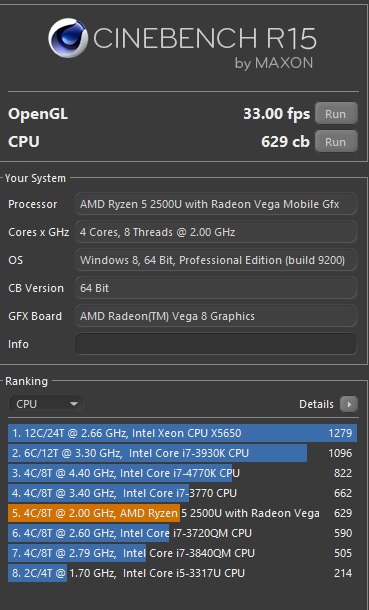369x610 pixels.
Task: Select the Intel Xeon X5650 ranking entry
Action: [182, 433]
